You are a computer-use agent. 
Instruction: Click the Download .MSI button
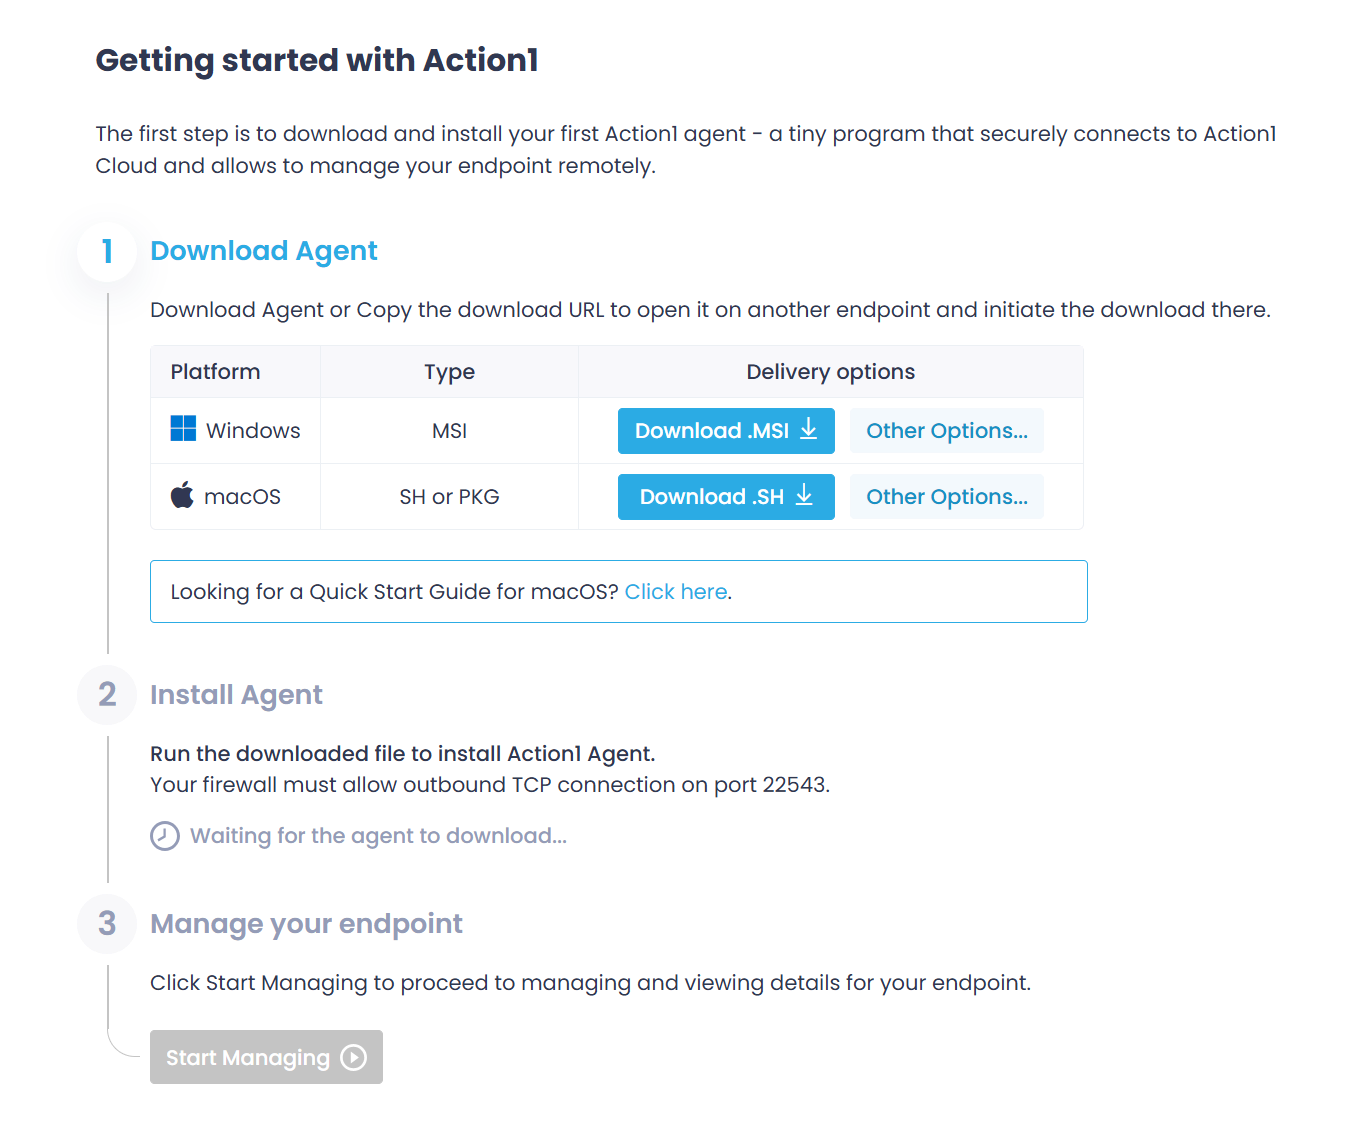(726, 431)
